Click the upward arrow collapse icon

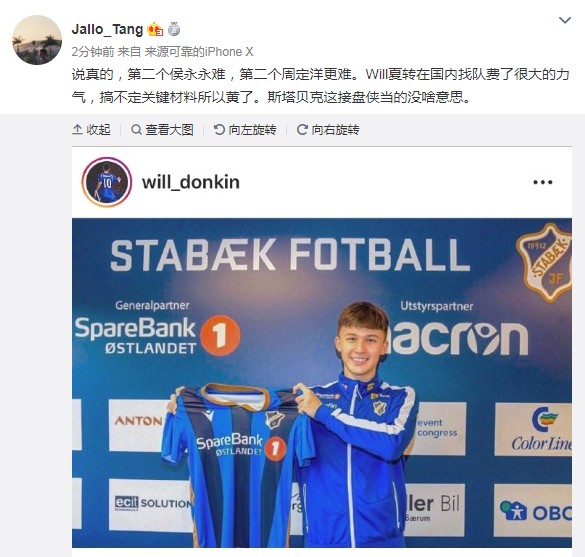click(77, 129)
